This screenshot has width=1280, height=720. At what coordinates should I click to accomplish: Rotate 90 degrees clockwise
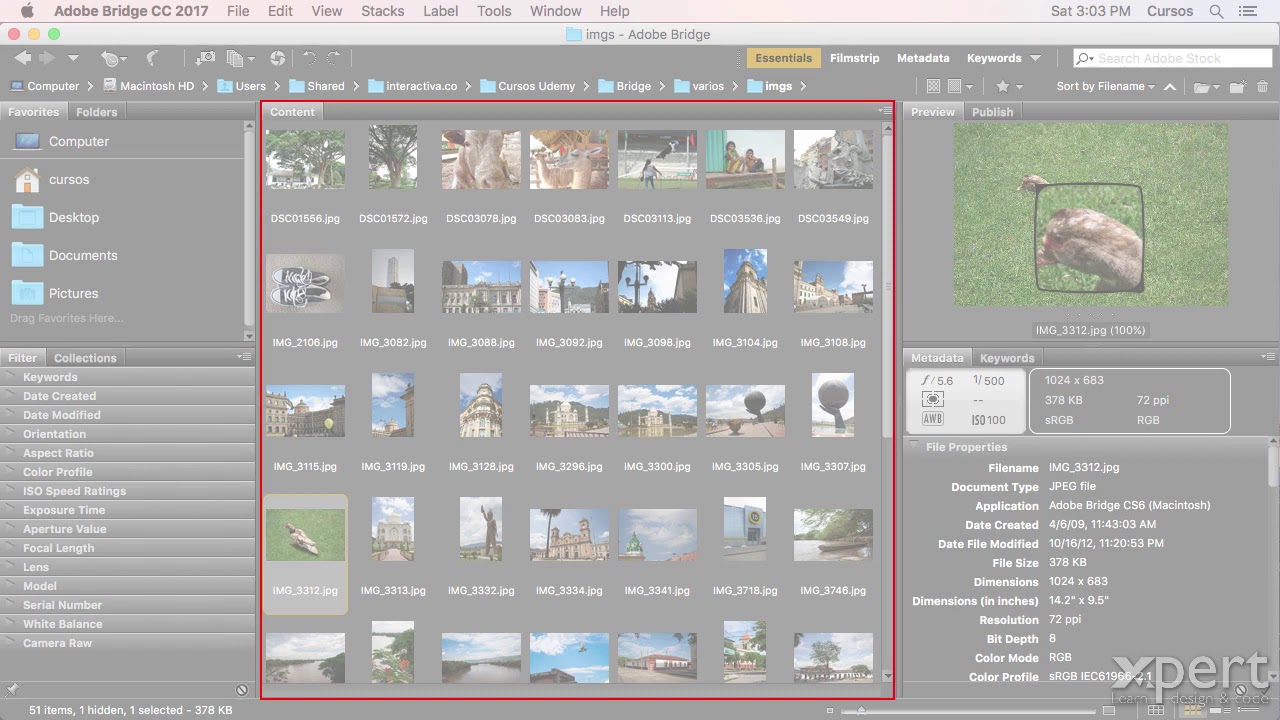click(333, 59)
